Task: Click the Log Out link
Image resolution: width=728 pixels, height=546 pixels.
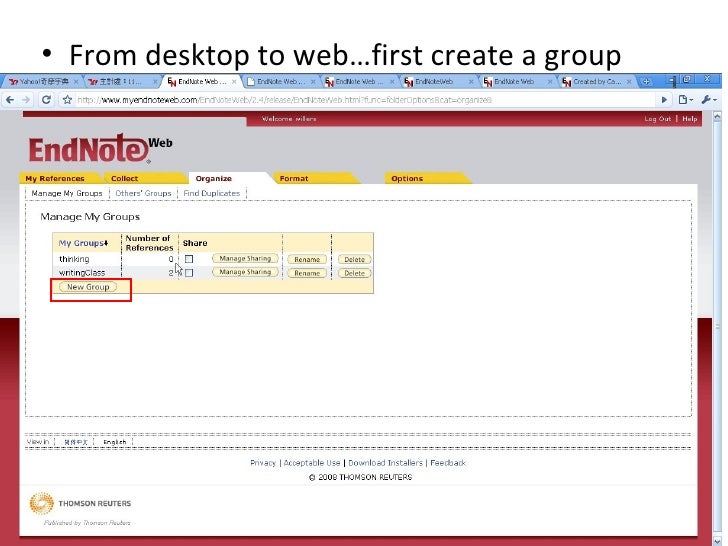Action: click(657, 119)
